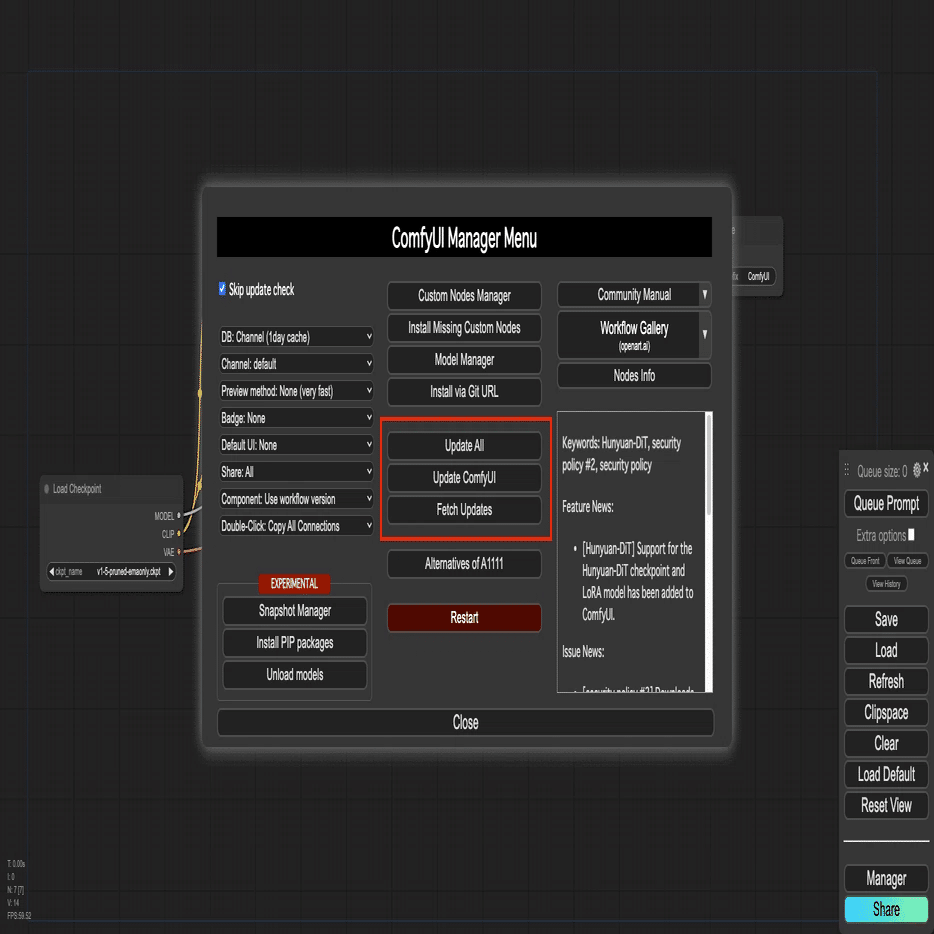934x934 pixels.
Task: Collapse the Load Checkpoint node dot
Action: click(x=46, y=489)
